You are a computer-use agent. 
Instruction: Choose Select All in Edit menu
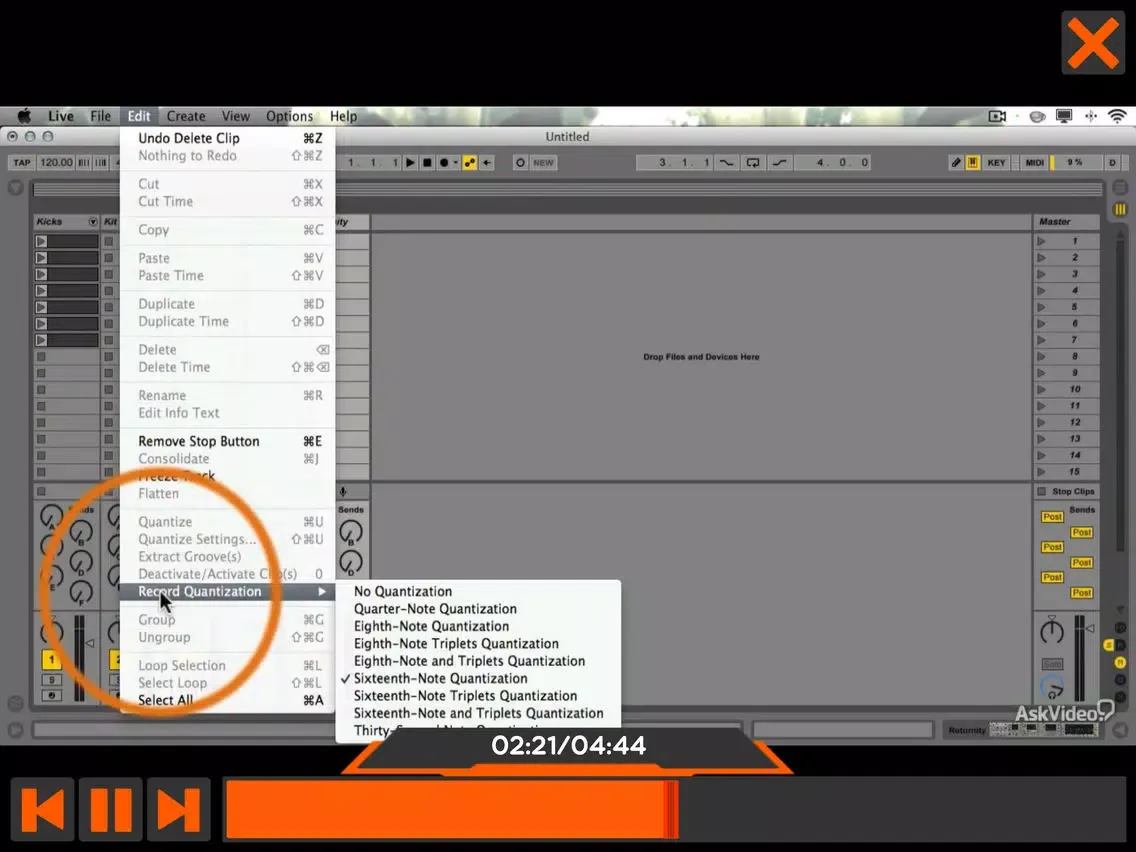[227, 700]
